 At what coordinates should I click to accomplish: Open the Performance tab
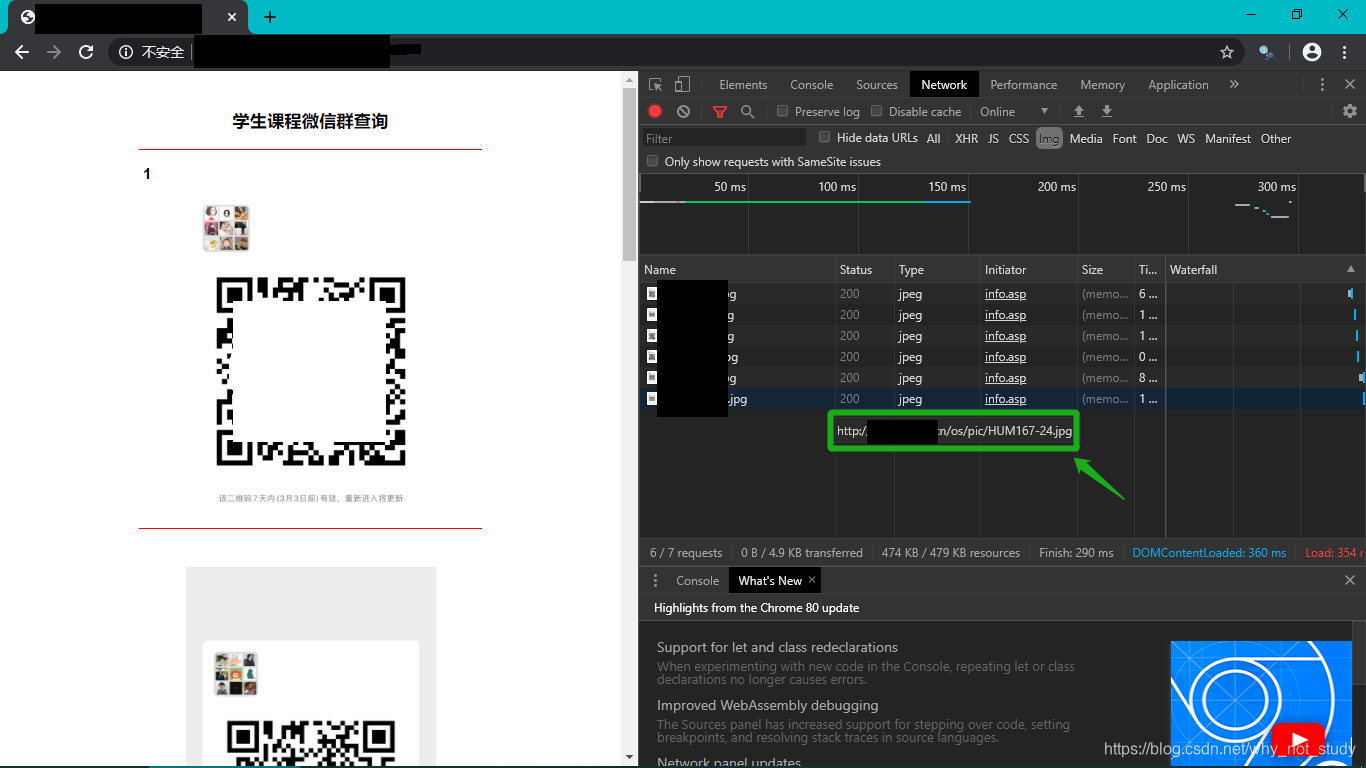click(1023, 85)
